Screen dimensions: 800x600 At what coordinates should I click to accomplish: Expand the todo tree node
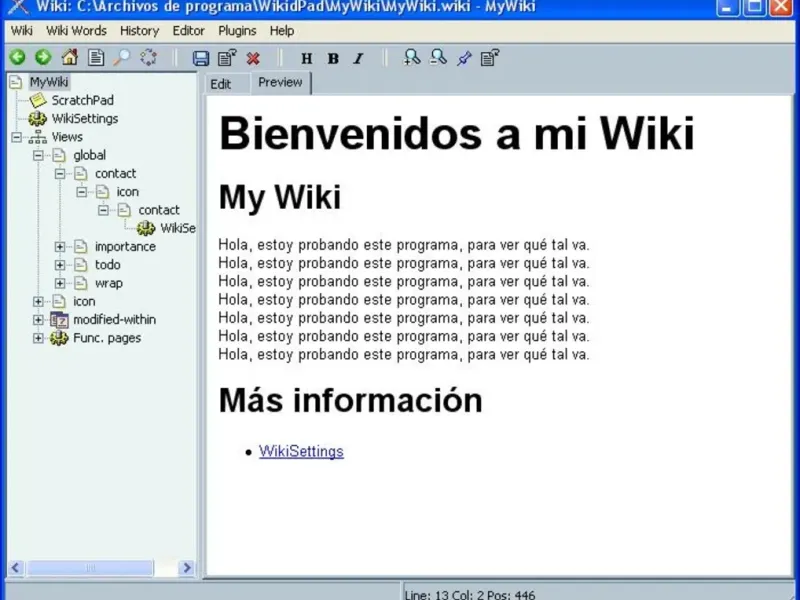tap(60, 265)
